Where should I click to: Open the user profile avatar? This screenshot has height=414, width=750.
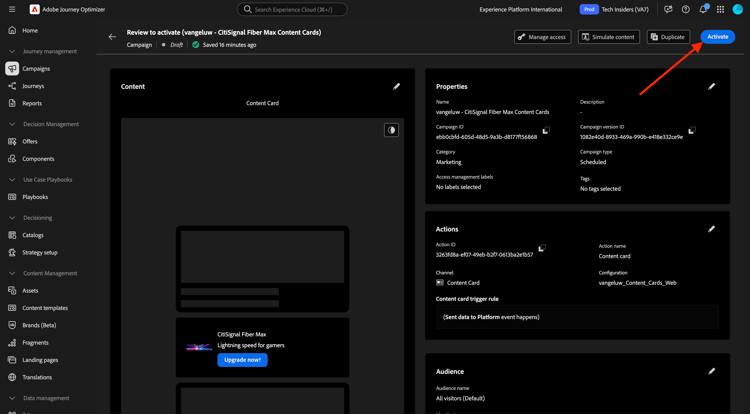coord(738,9)
